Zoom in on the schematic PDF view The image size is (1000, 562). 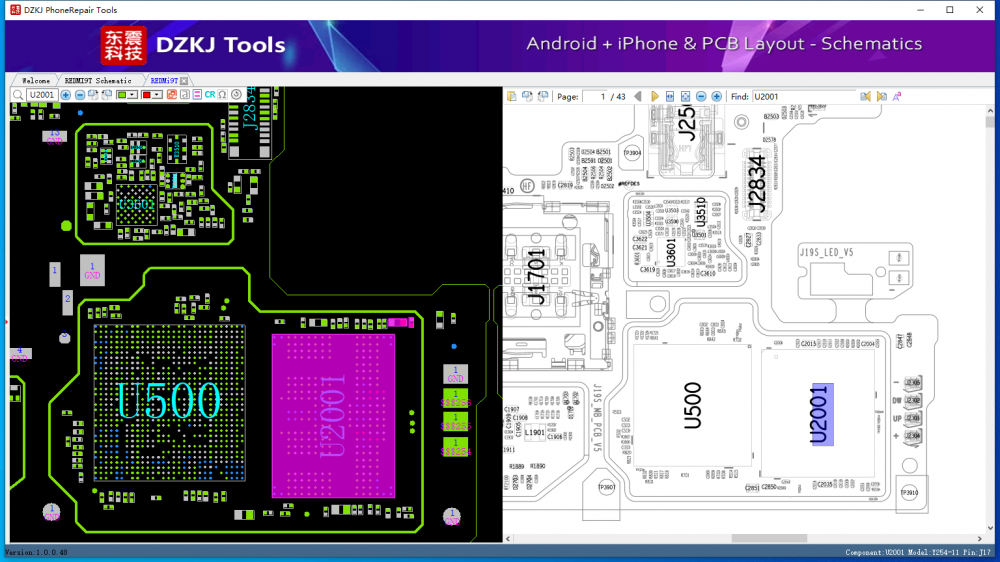pyautogui.click(x=716, y=96)
